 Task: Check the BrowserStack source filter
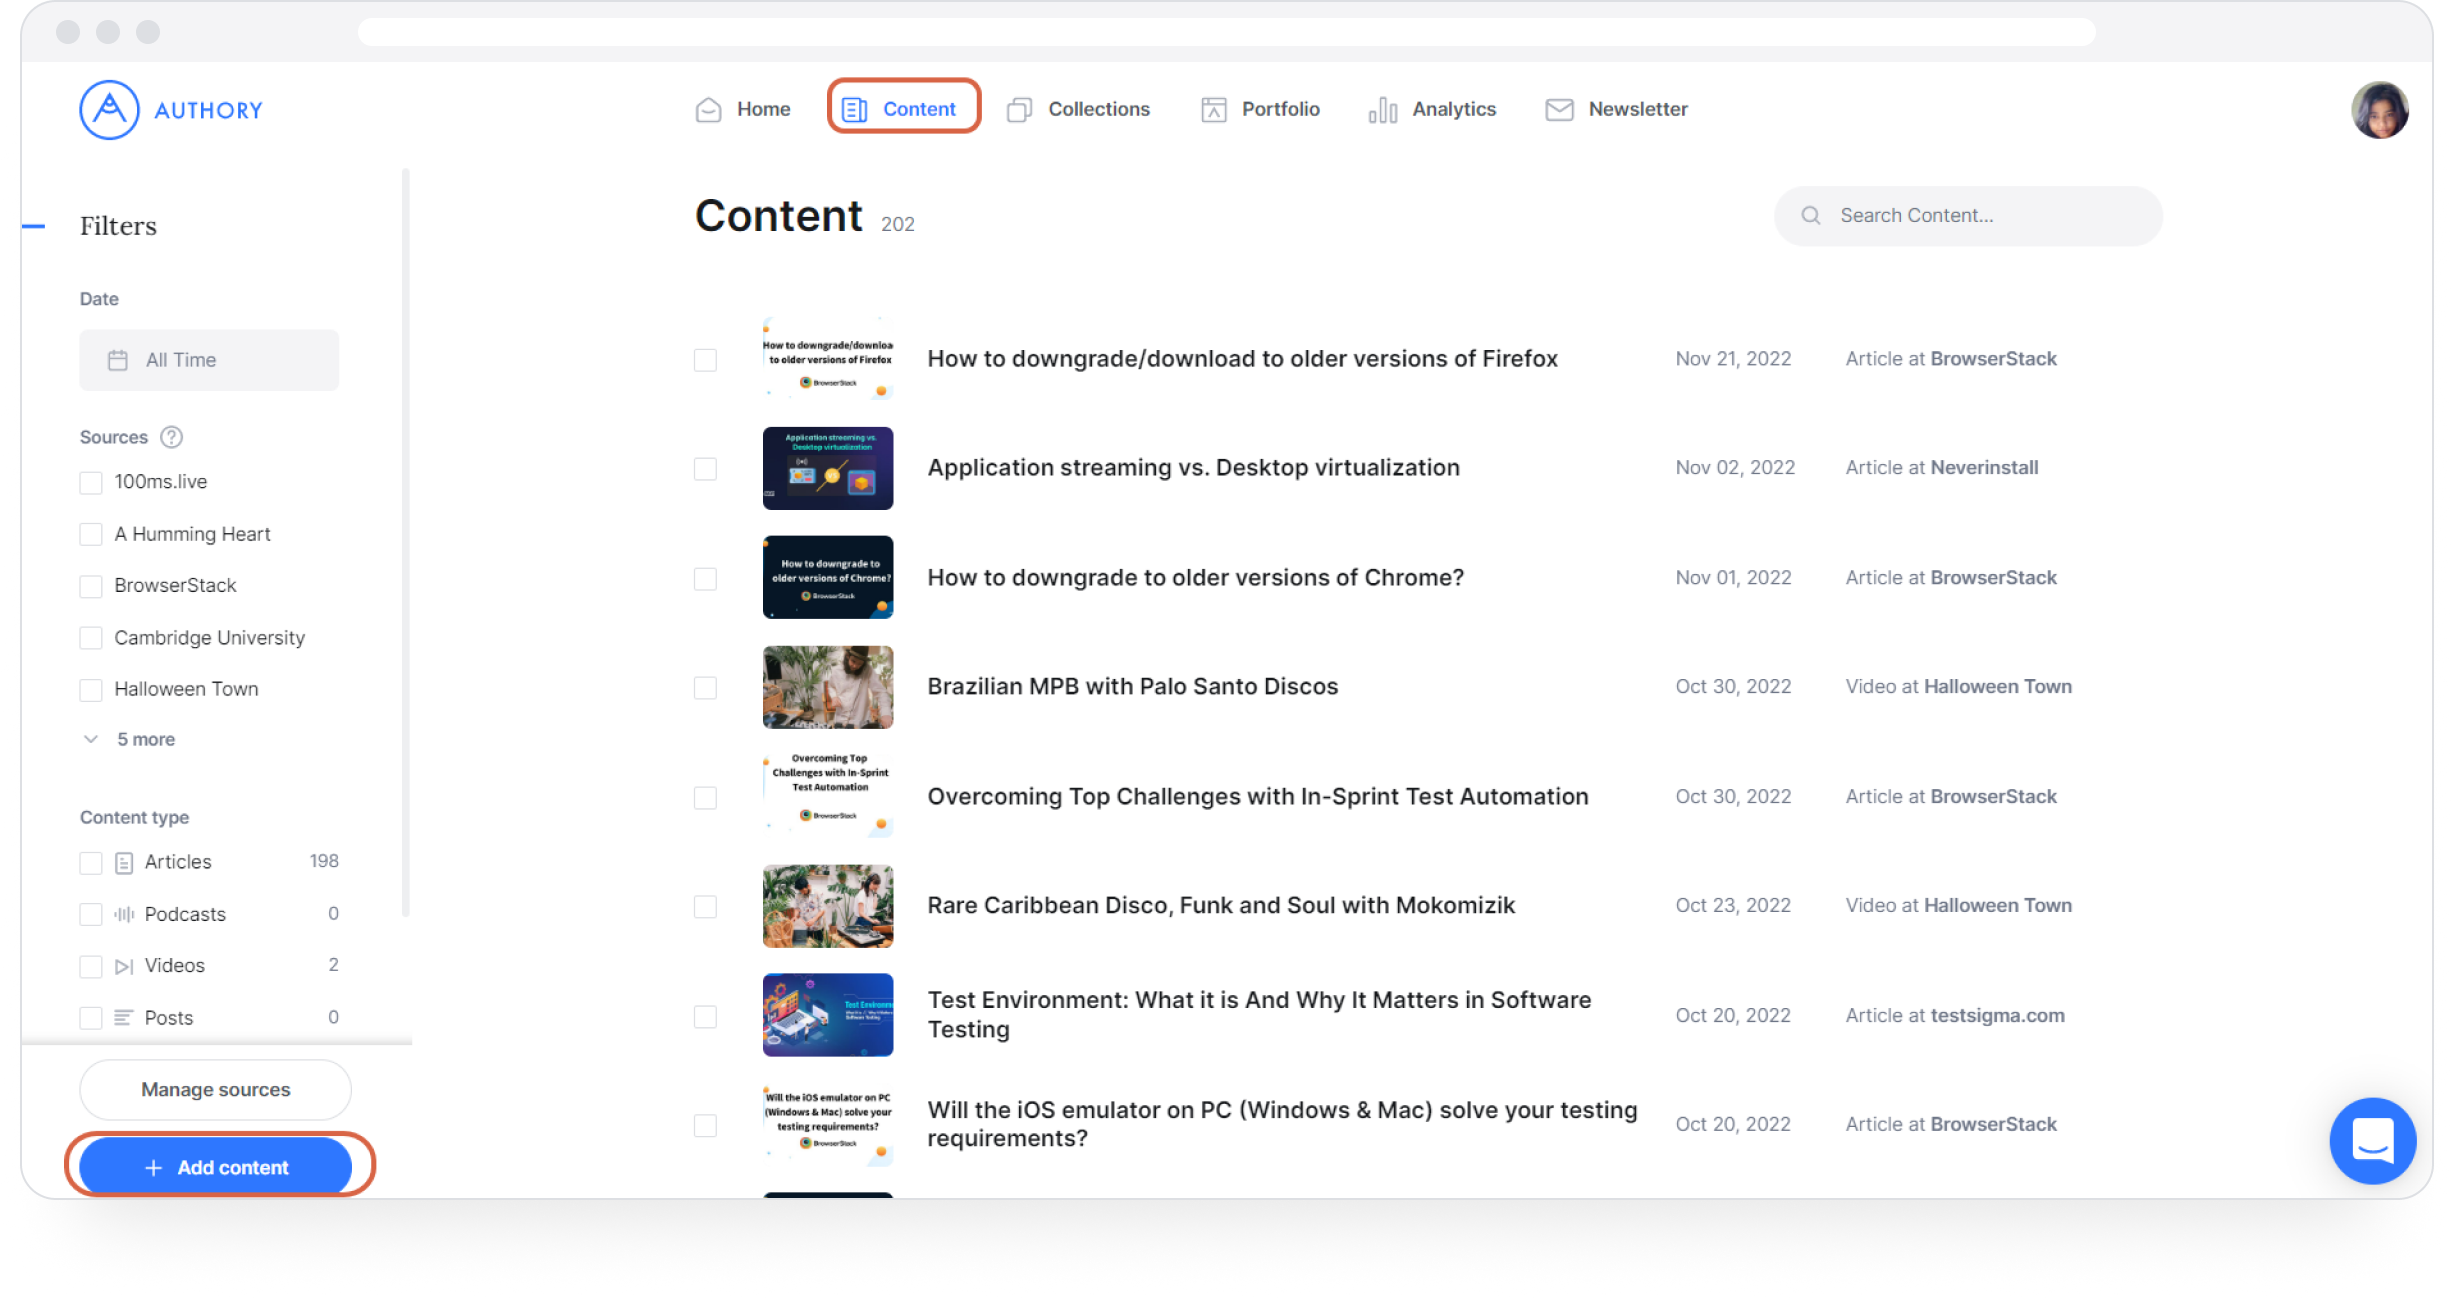[91, 586]
